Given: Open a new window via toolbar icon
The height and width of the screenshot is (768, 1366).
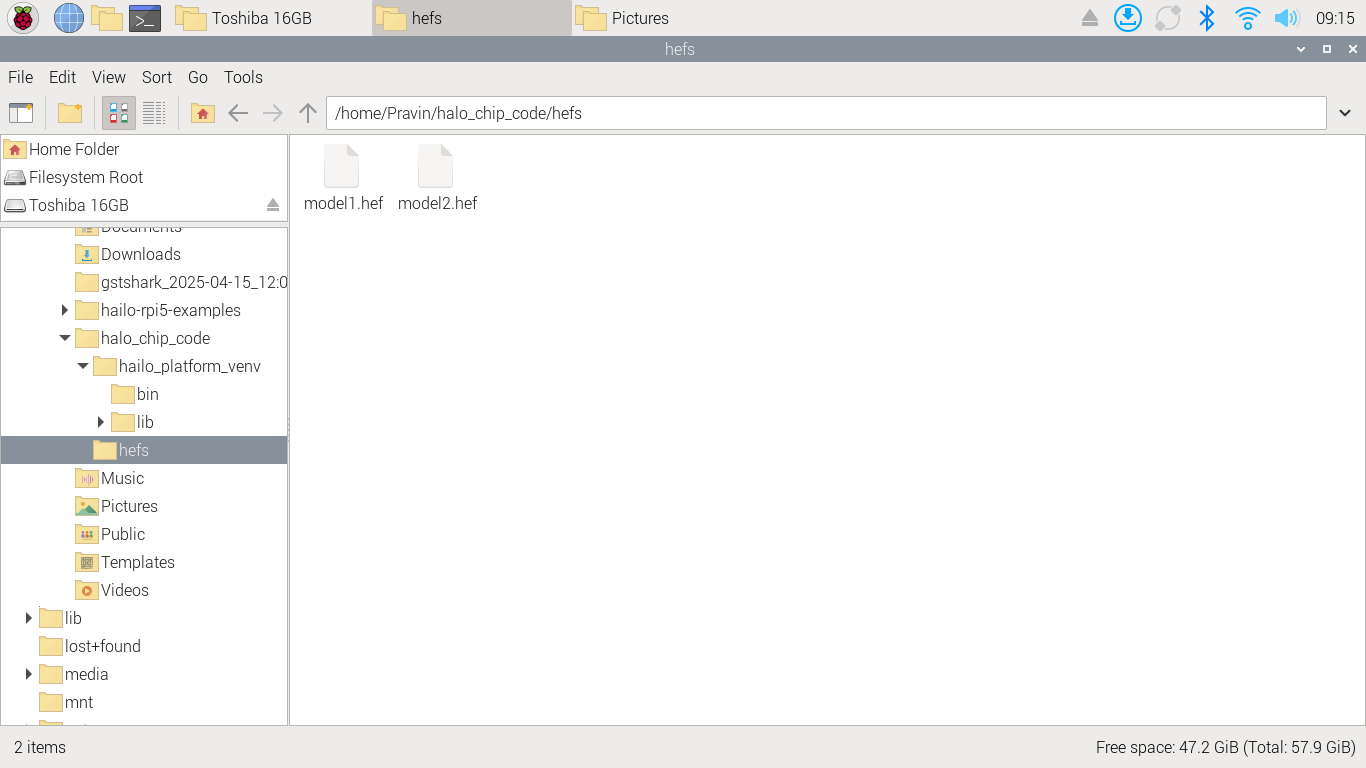Looking at the screenshot, I should (x=21, y=113).
